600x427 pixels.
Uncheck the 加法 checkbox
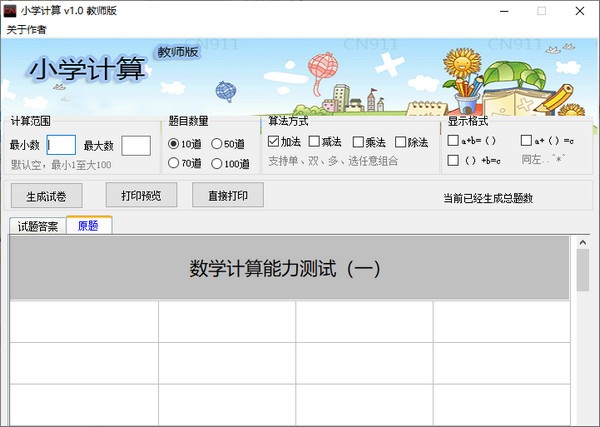tap(273, 142)
